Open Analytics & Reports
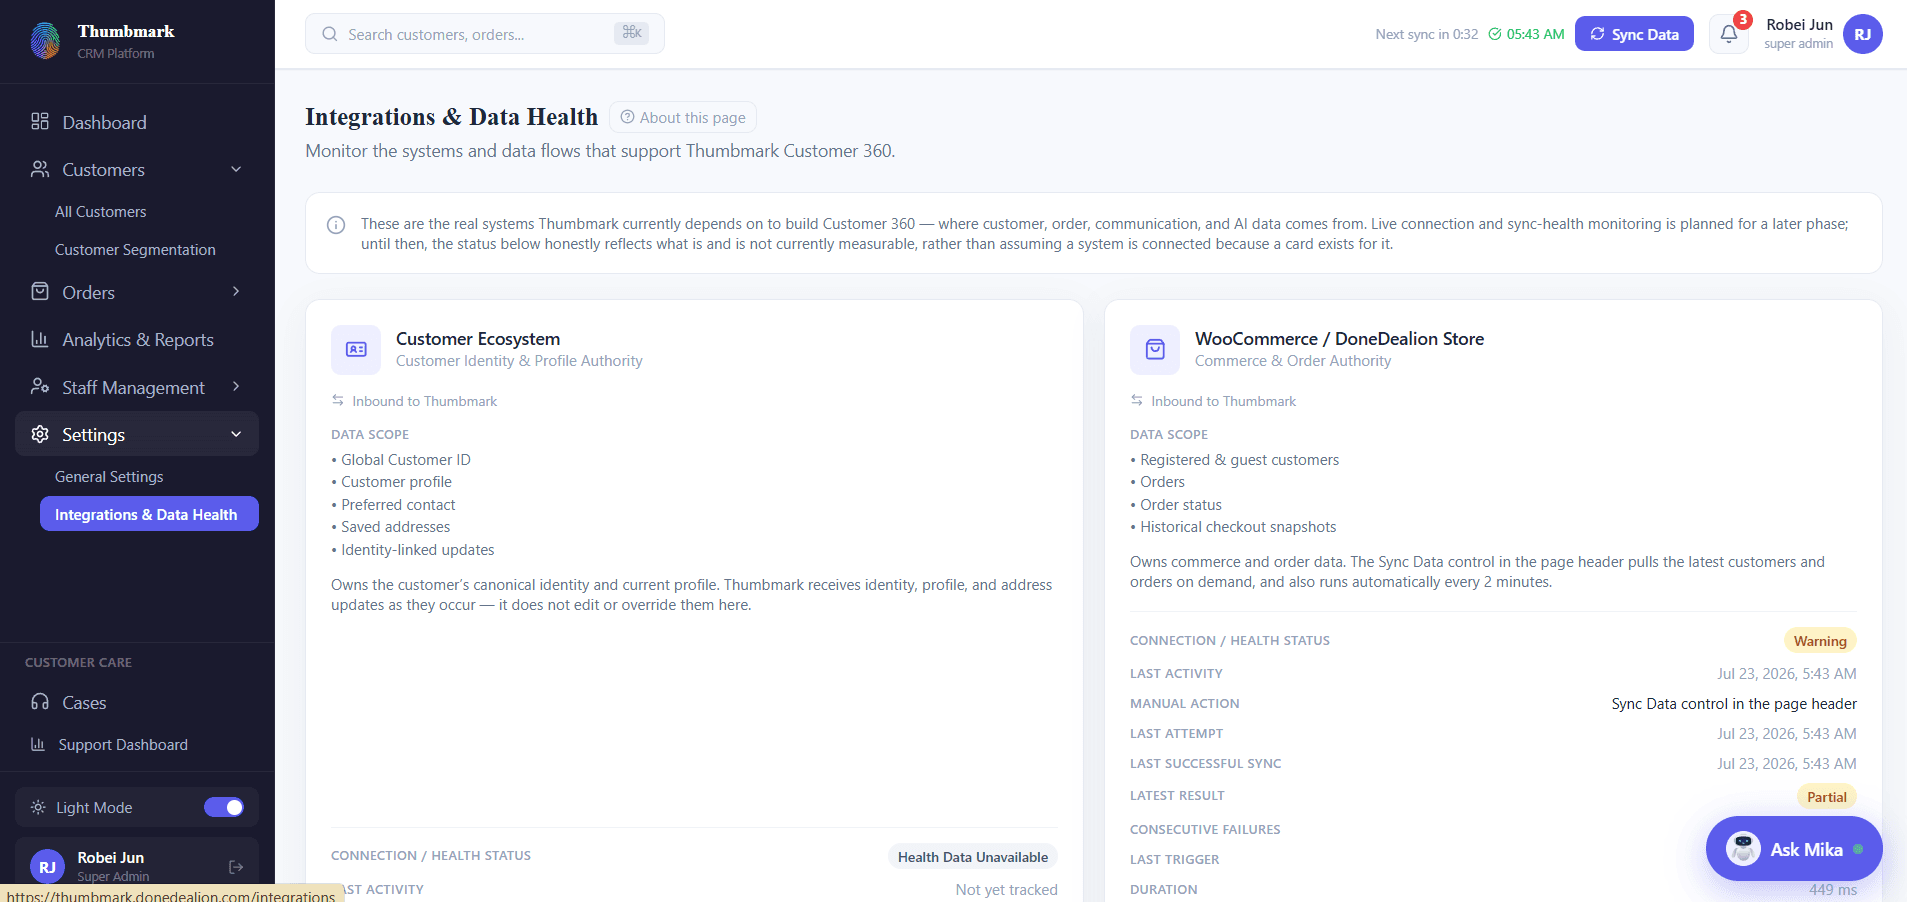The width and height of the screenshot is (1907, 902). click(x=137, y=340)
